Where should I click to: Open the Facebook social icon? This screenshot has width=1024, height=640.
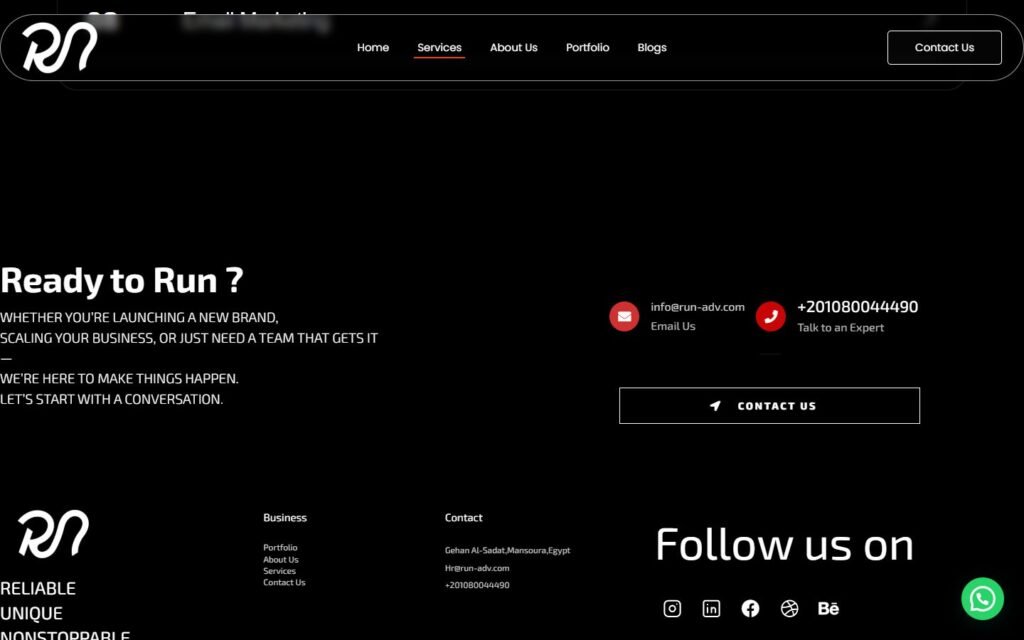750,609
